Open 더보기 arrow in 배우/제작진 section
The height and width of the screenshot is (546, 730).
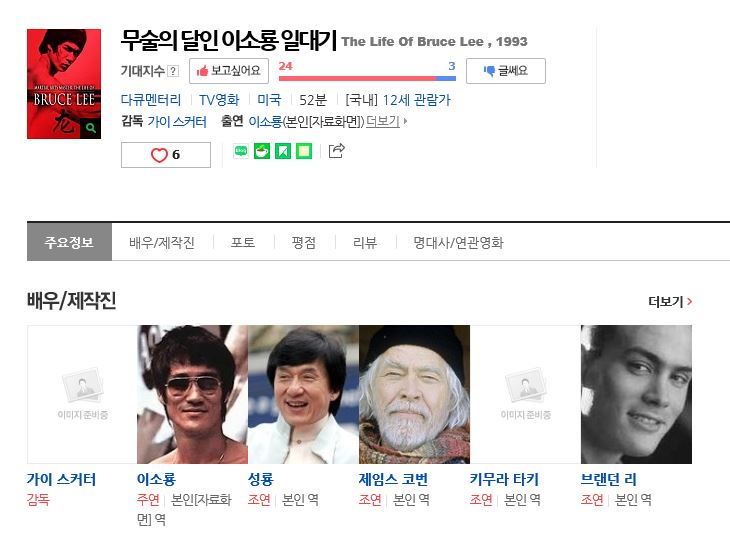[670, 302]
